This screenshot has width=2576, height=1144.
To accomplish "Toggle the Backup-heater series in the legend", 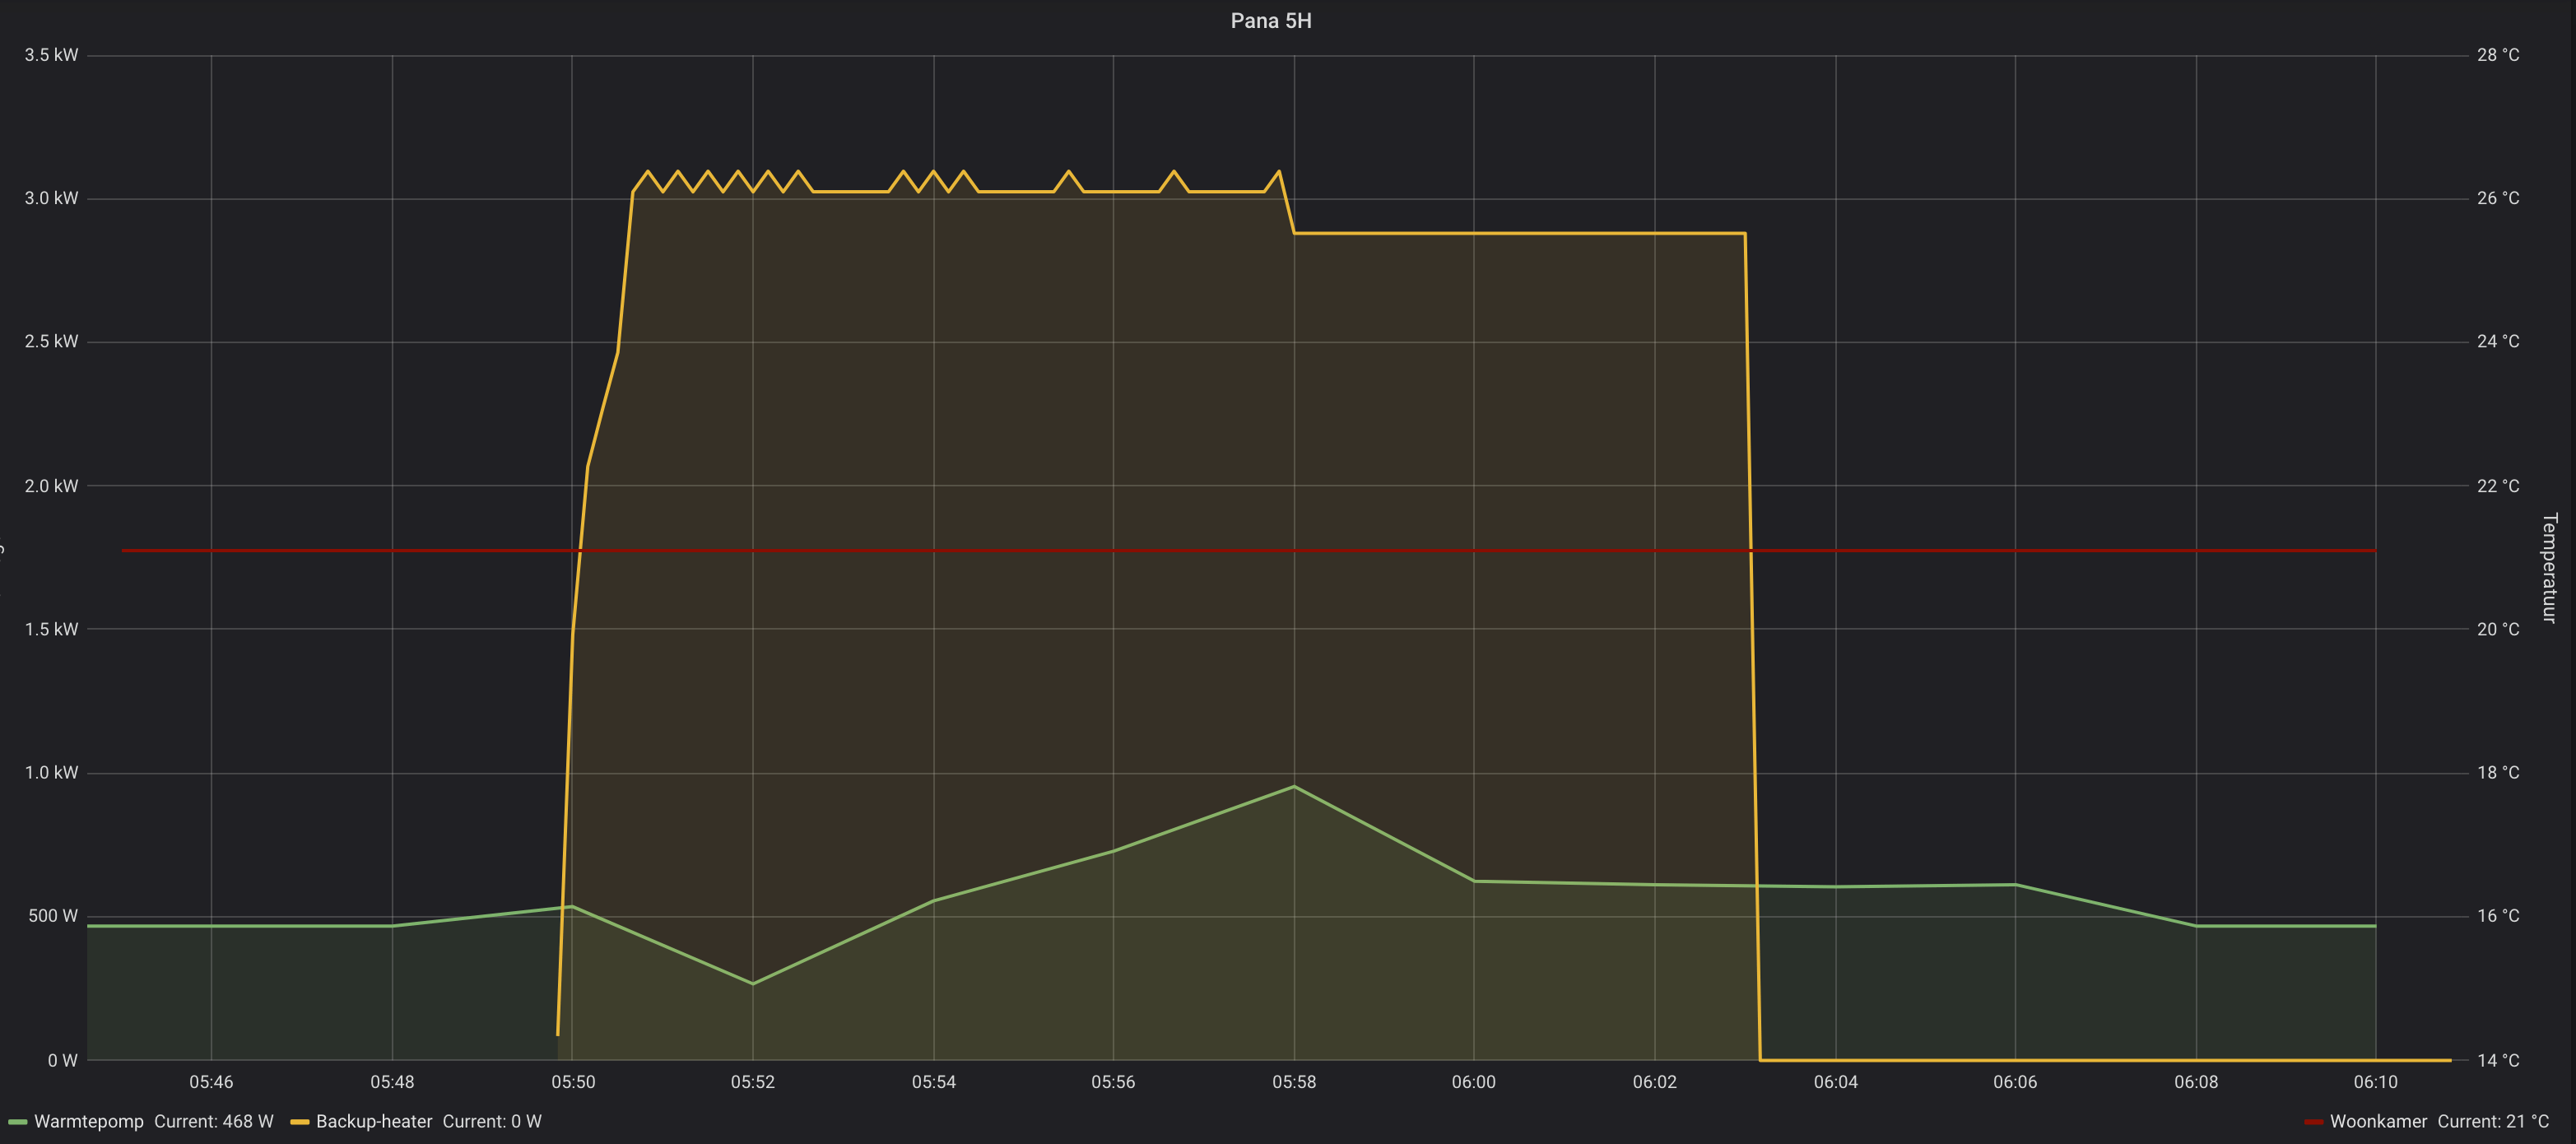I will [x=374, y=1122].
